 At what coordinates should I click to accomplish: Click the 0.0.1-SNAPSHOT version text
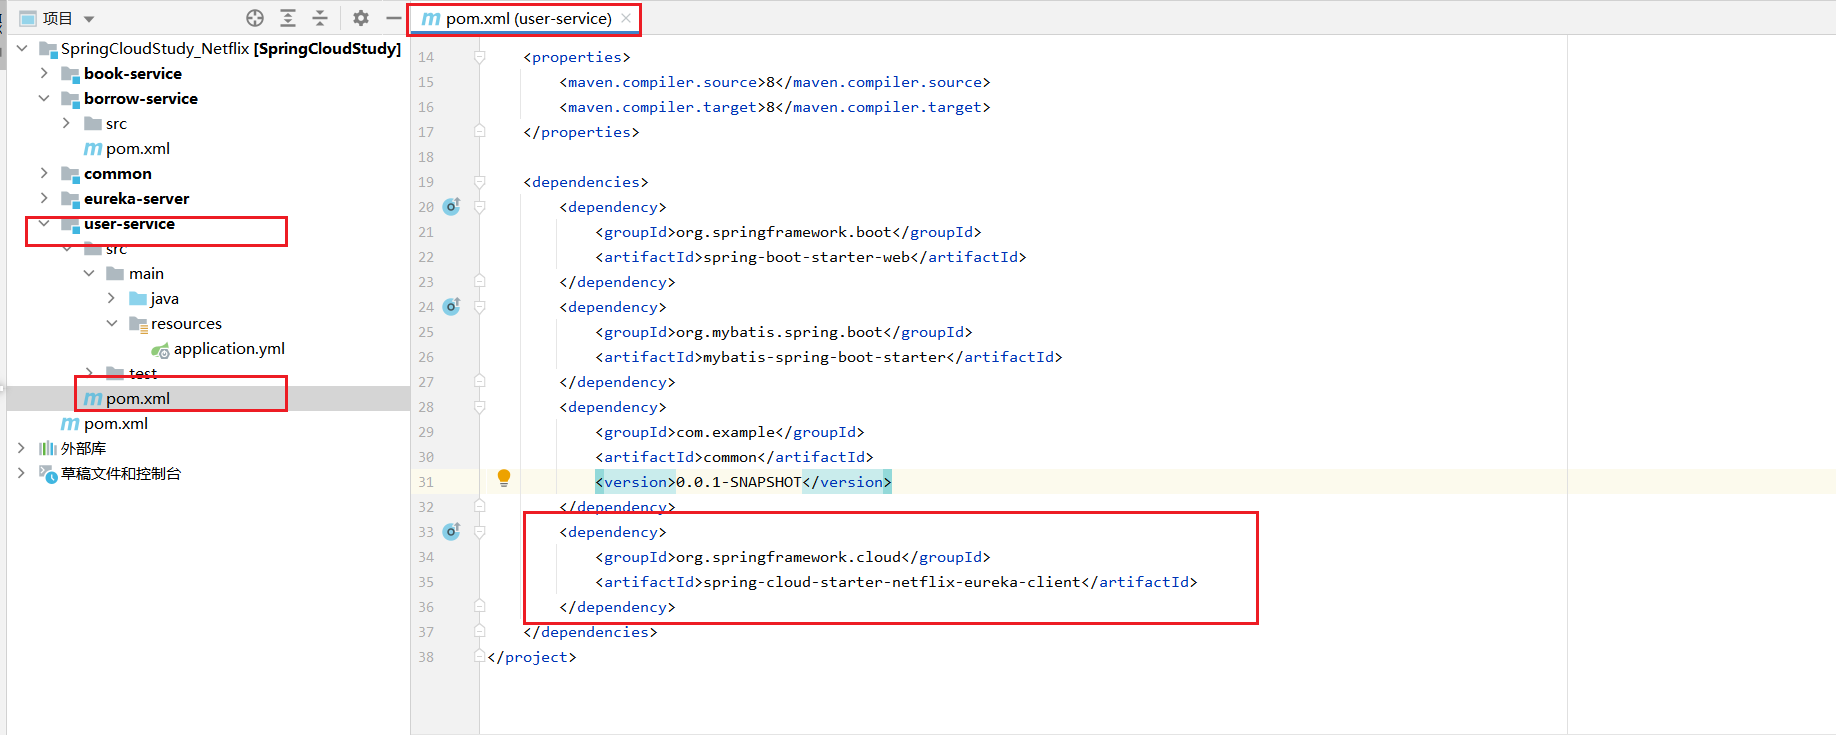coord(739,482)
